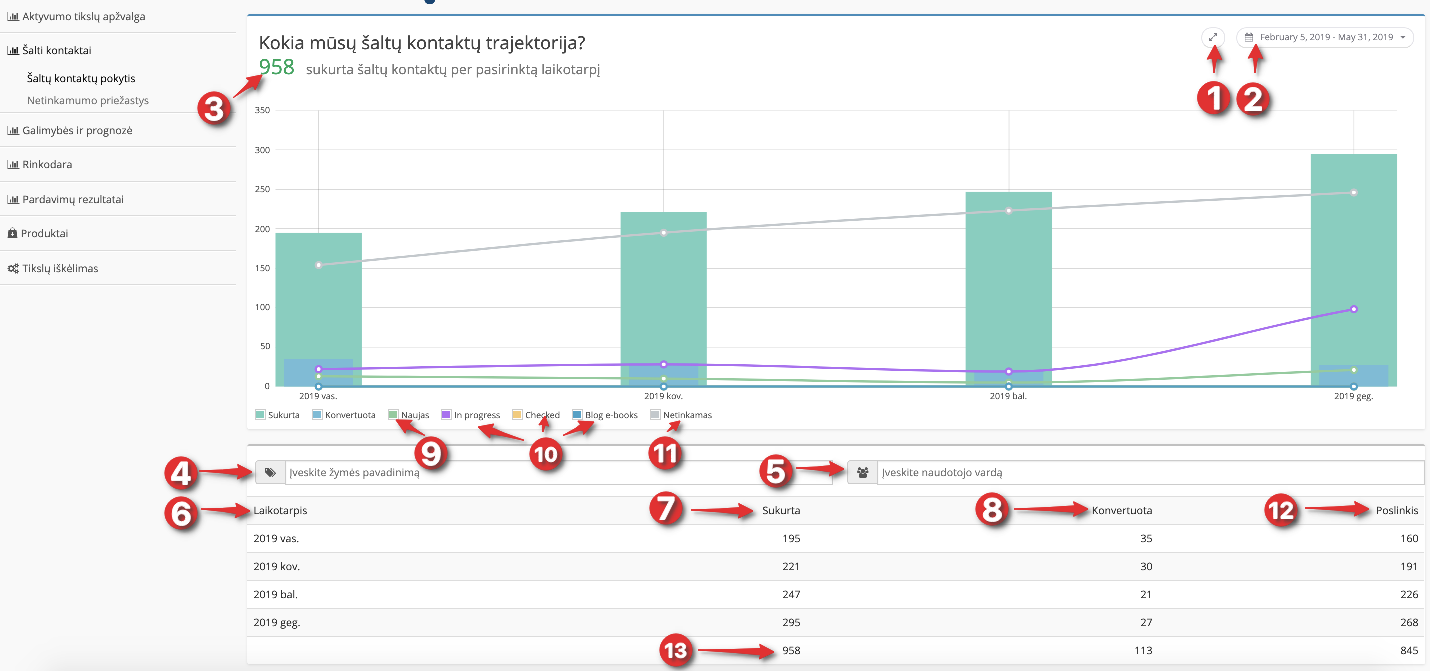This screenshot has width=1430, height=671.
Task: Focus the 'Įveskite naudotojo vardą' input
Action: [x=1150, y=473]
